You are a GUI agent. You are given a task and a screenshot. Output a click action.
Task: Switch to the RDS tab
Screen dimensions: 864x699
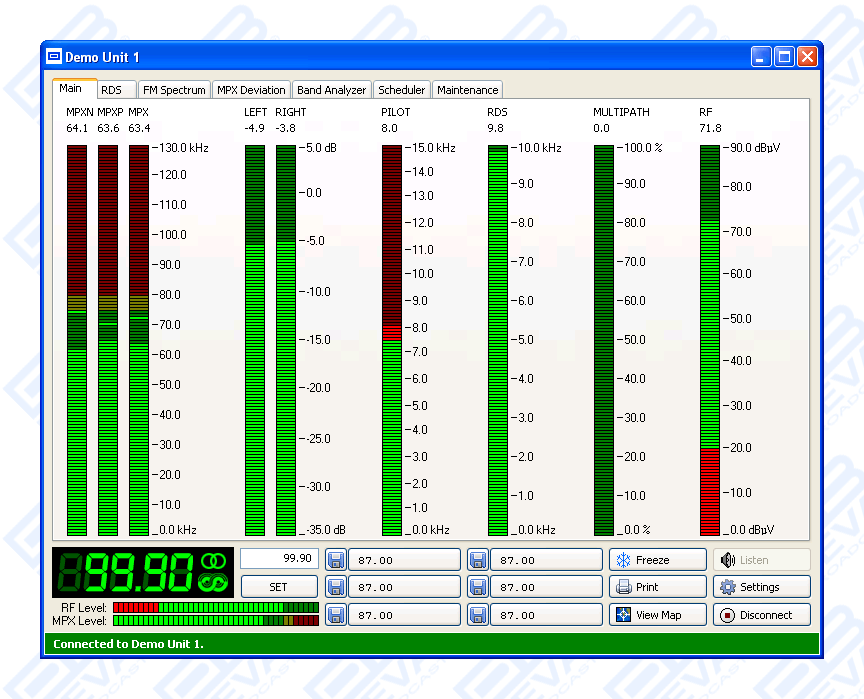pyautogui.click(x=111, y=90)
